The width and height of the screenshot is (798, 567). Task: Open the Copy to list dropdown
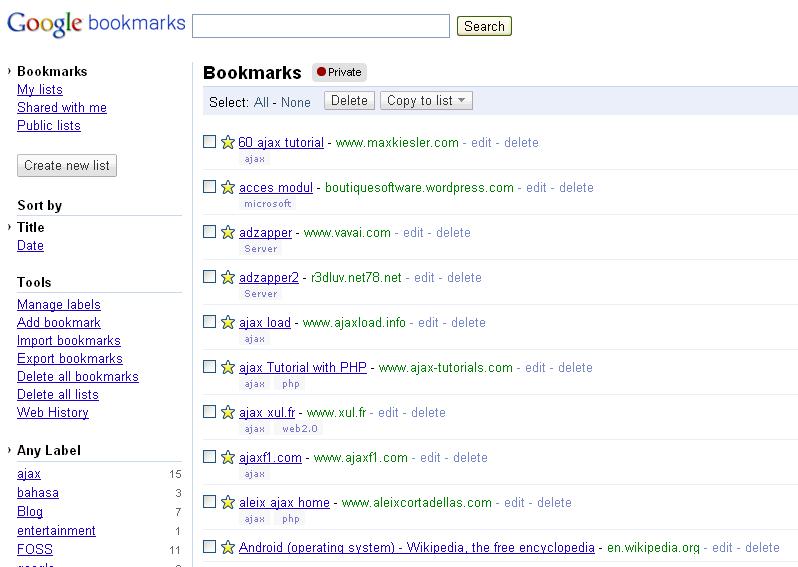pyautogui.click(x=426, y=100)
